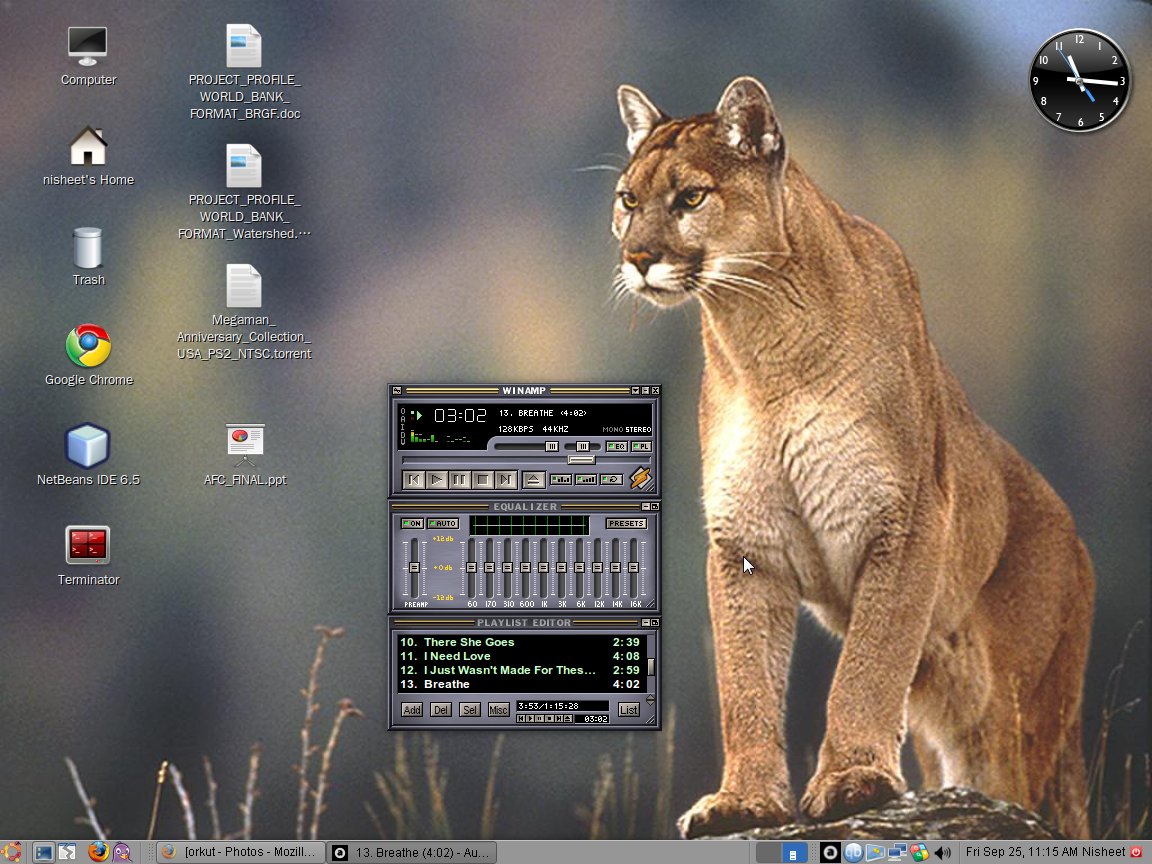Toggle repeat in the Winamp main window
The image size is (1152, 864).
tap(611, 480)
